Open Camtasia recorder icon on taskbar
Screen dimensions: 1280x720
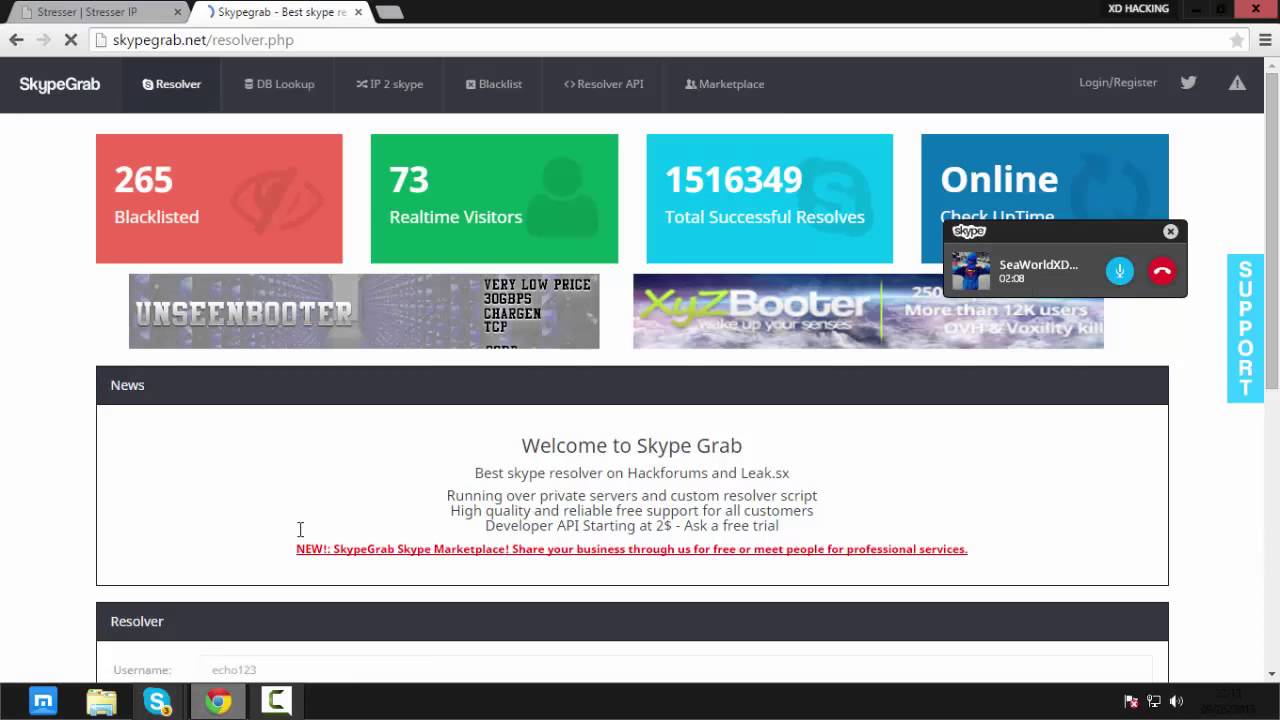click(x=276, y=701)
